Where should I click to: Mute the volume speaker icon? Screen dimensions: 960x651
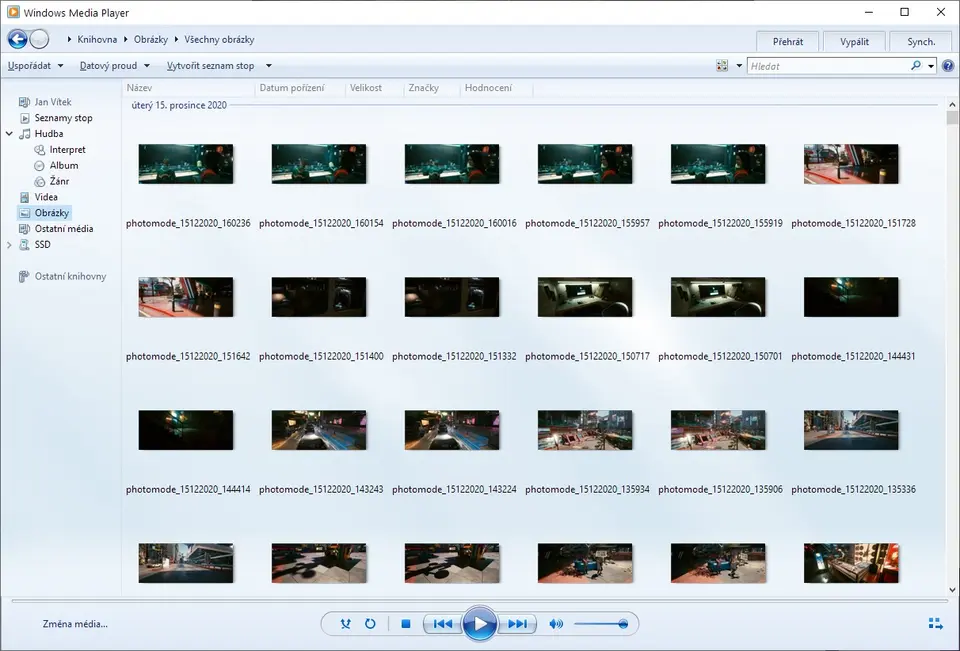(556, 624)
